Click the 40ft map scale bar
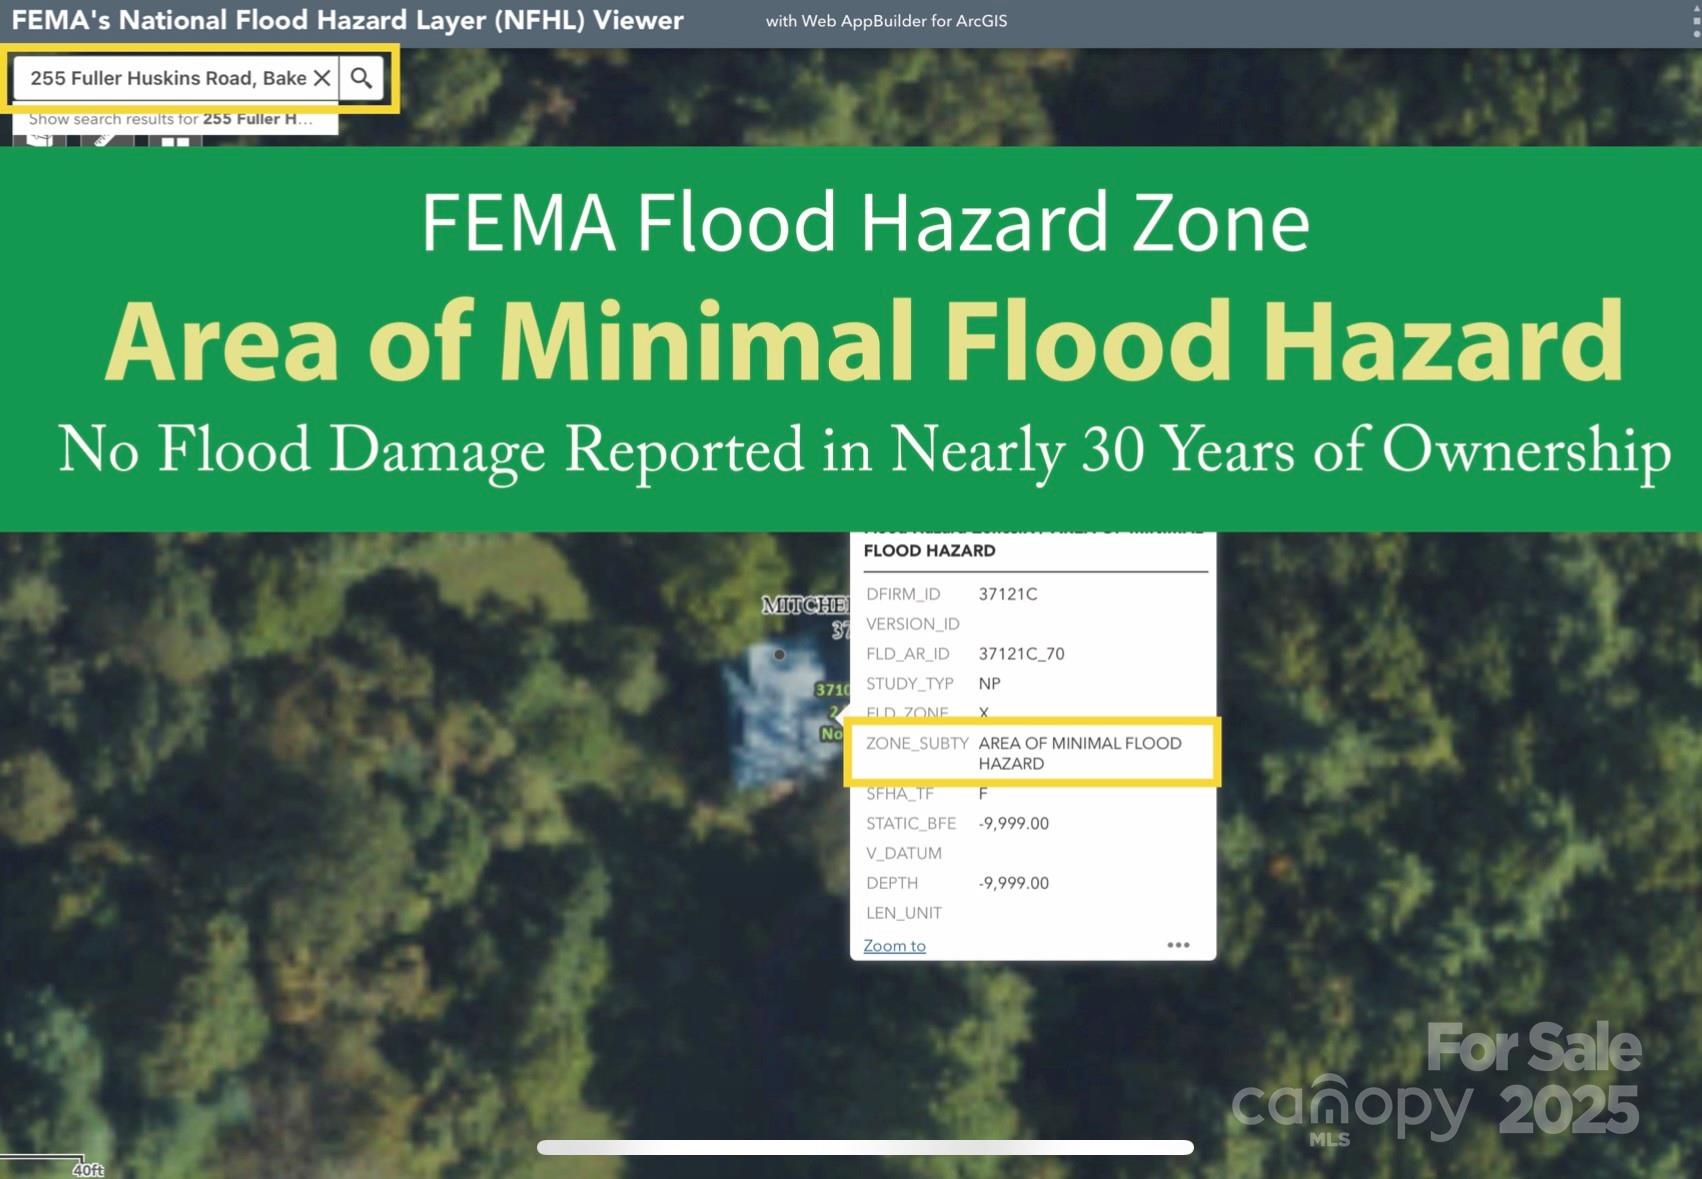1702x1179 pixels. (52, 1166)
